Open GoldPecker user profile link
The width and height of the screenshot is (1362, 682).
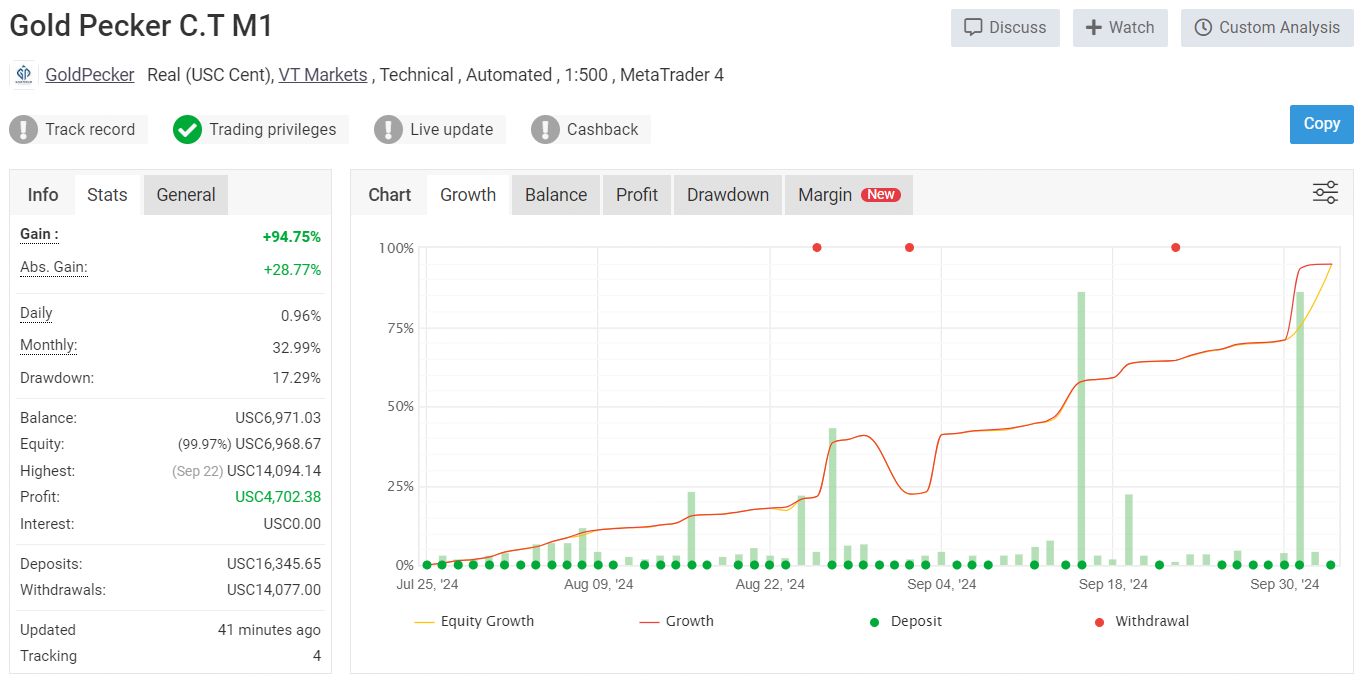(x=90, y=75)
